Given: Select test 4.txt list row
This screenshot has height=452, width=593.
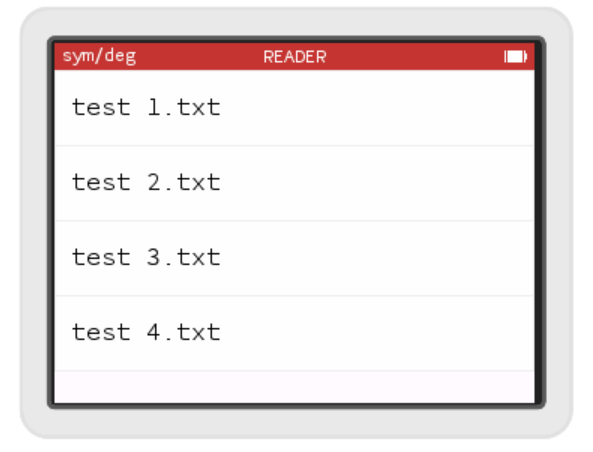Looking at the screenshot, I should (295, 333).
